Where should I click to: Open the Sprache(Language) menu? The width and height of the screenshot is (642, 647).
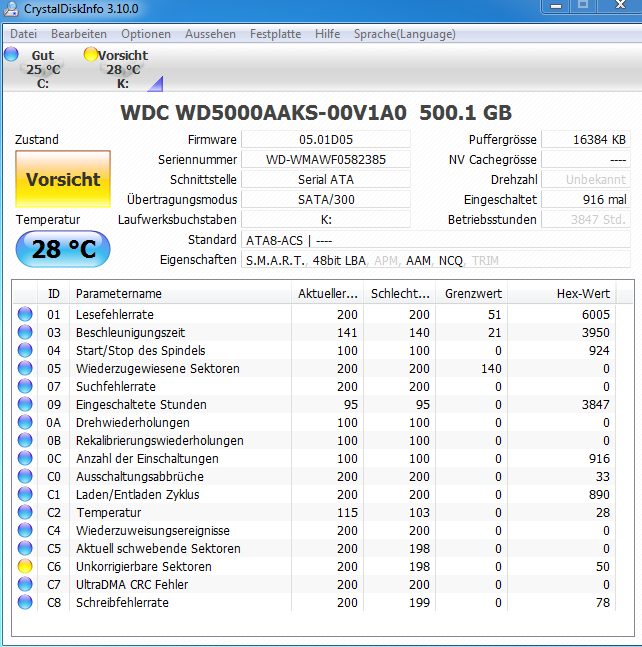click(405, 34)
